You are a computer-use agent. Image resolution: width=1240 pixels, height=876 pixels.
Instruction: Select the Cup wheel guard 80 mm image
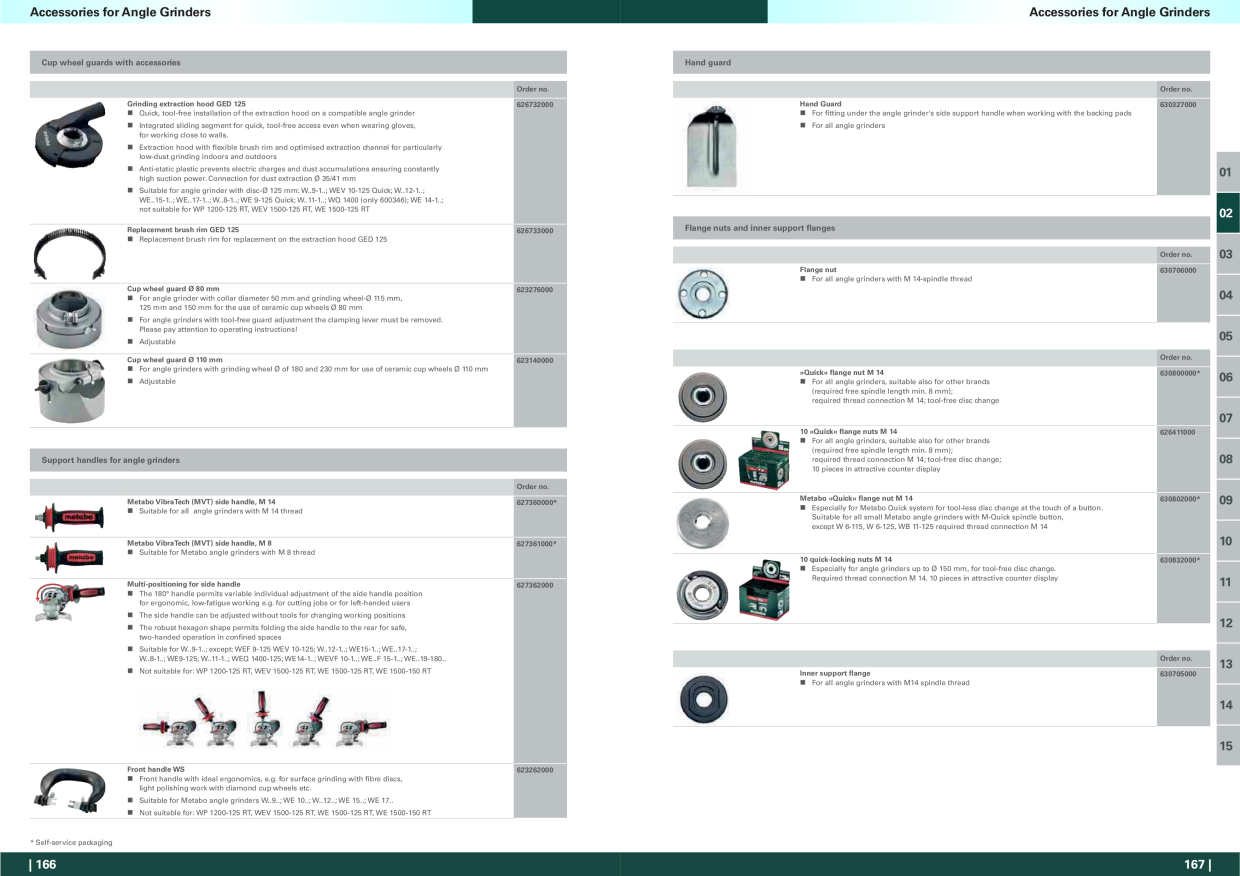coord(69,317)
